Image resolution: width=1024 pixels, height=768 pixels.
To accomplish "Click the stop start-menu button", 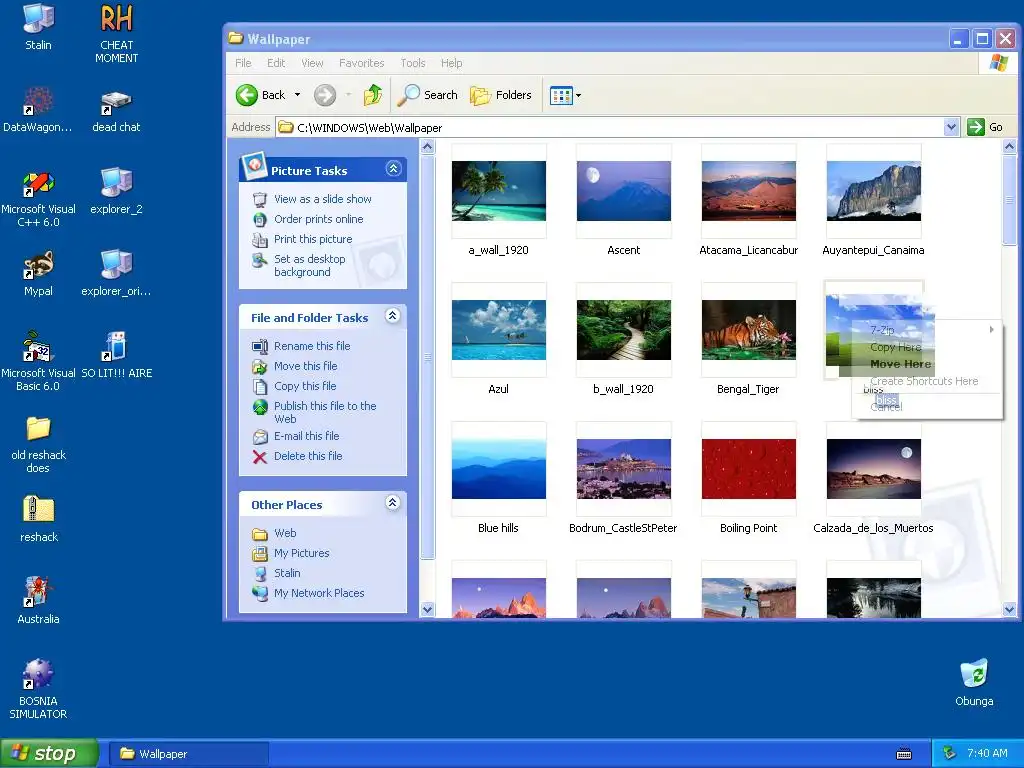I will pos(49,754).
